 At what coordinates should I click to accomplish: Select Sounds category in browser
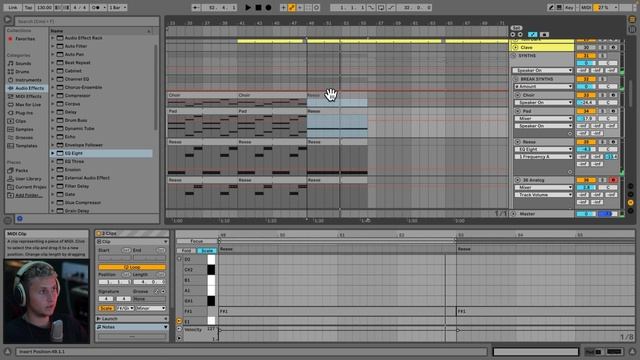pyautogui.click(x=23, y=63)
